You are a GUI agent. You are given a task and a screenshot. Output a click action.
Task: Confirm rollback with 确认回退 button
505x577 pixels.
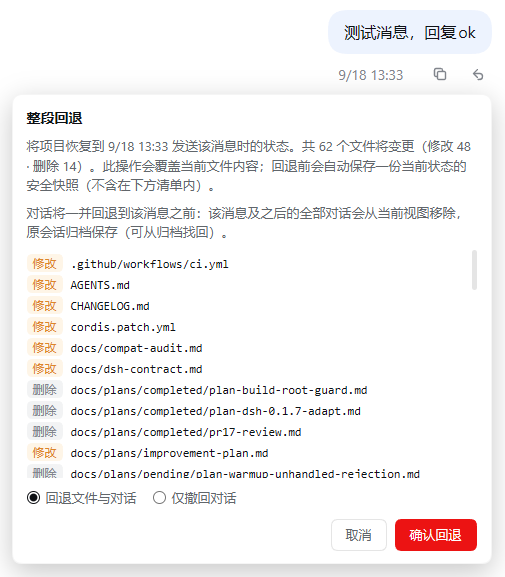(x=436, y=535)
